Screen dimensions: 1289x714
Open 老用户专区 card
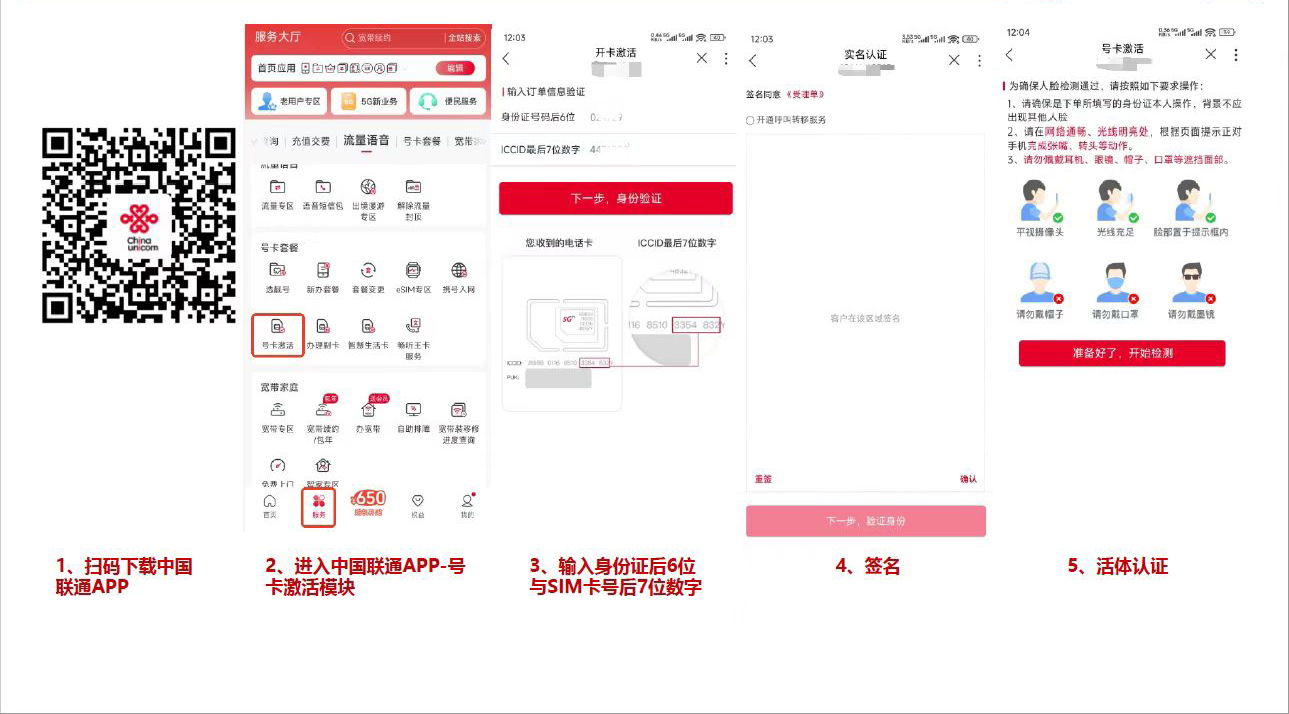point(289,101)
